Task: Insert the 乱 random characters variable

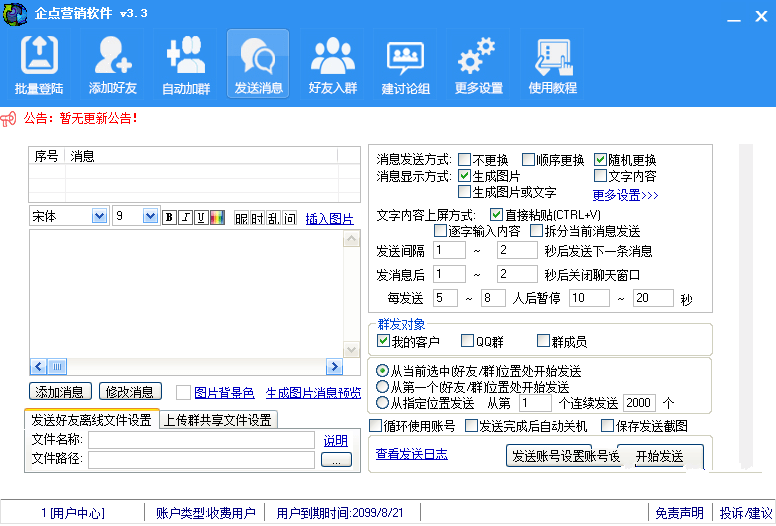Action: coord(273,218)
